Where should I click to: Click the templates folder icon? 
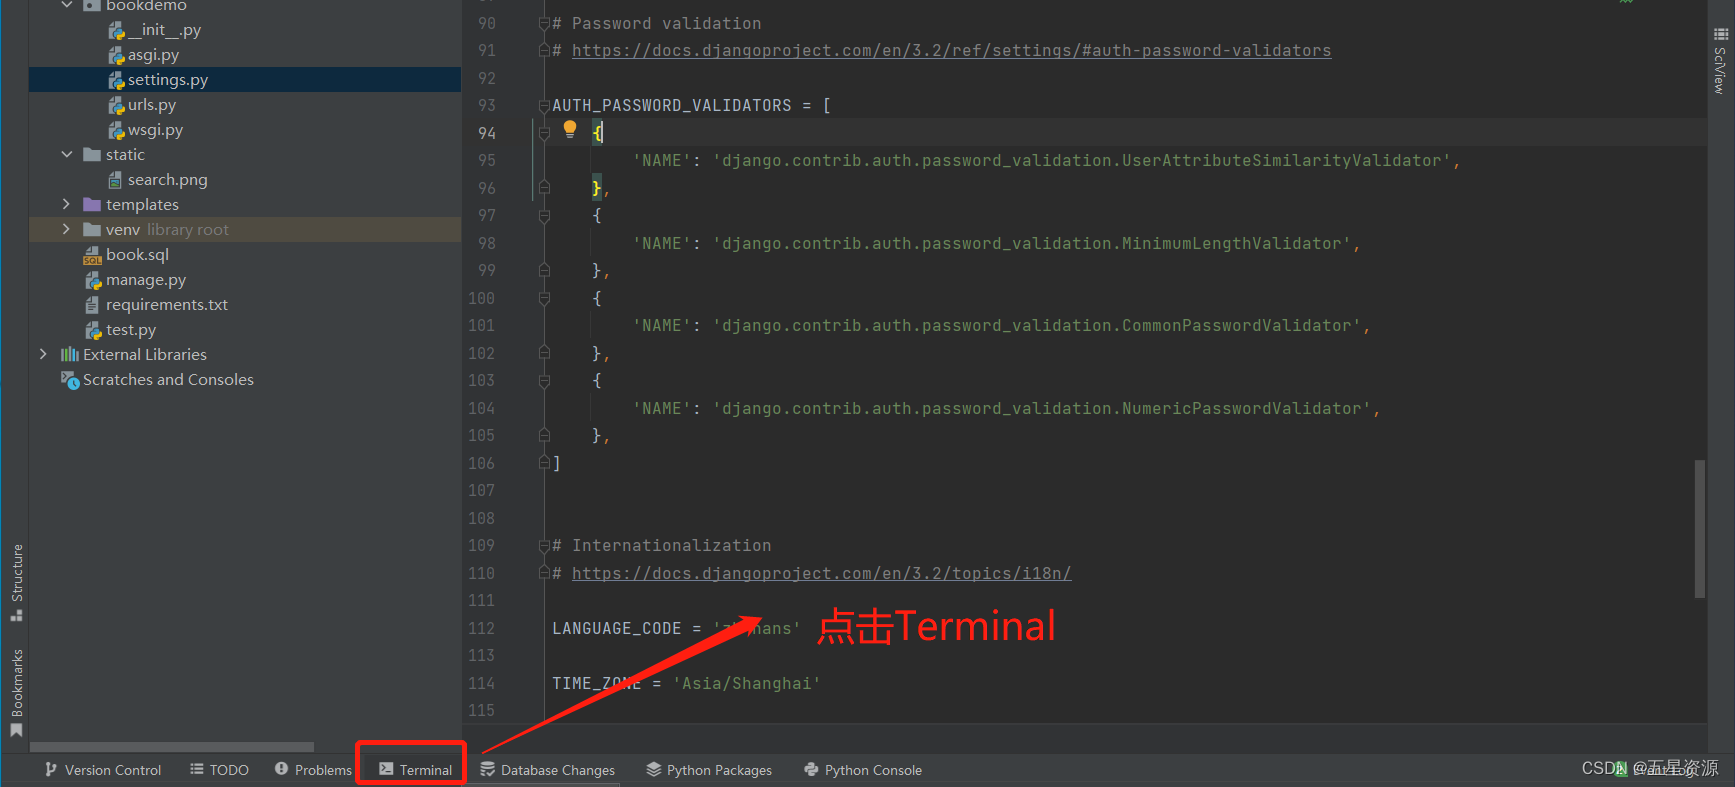92,204
